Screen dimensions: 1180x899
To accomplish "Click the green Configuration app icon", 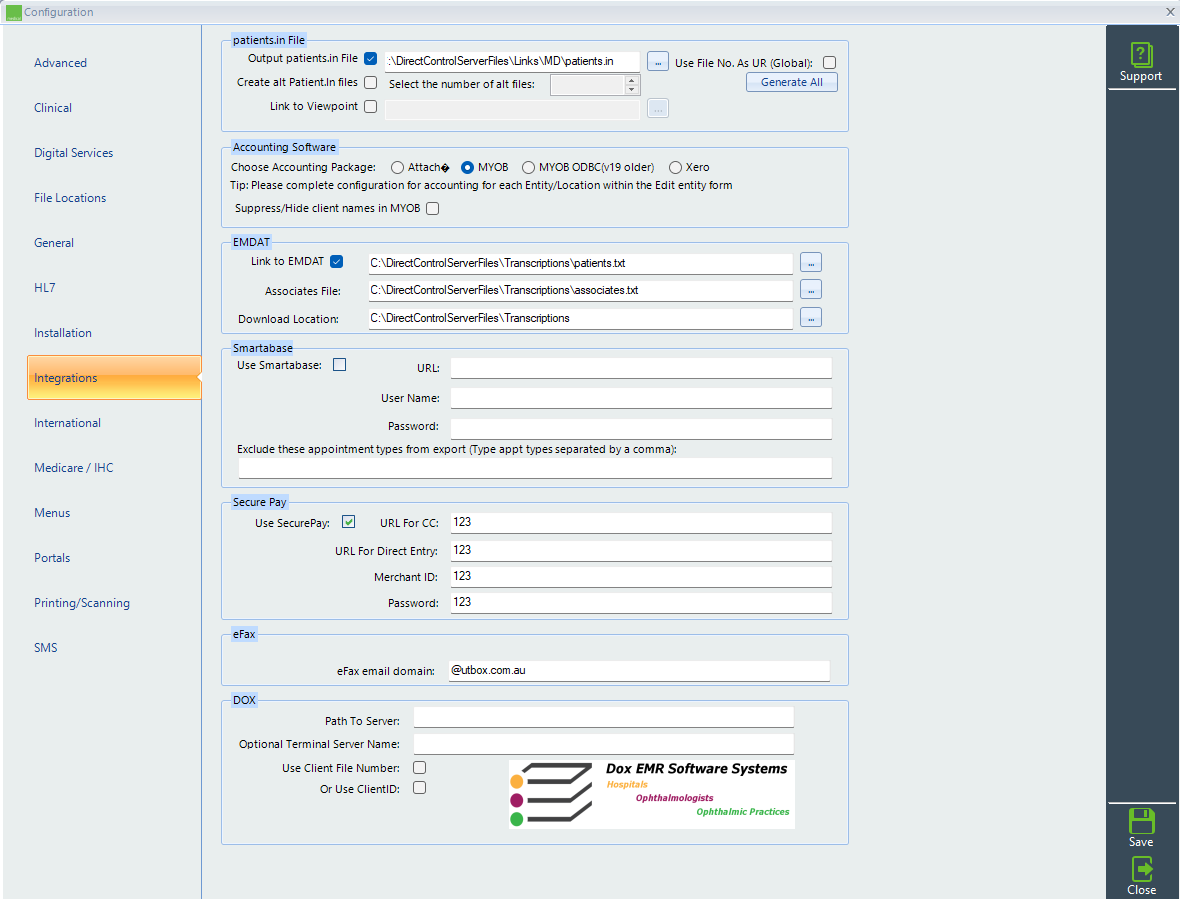I will (x=14, y=12).
